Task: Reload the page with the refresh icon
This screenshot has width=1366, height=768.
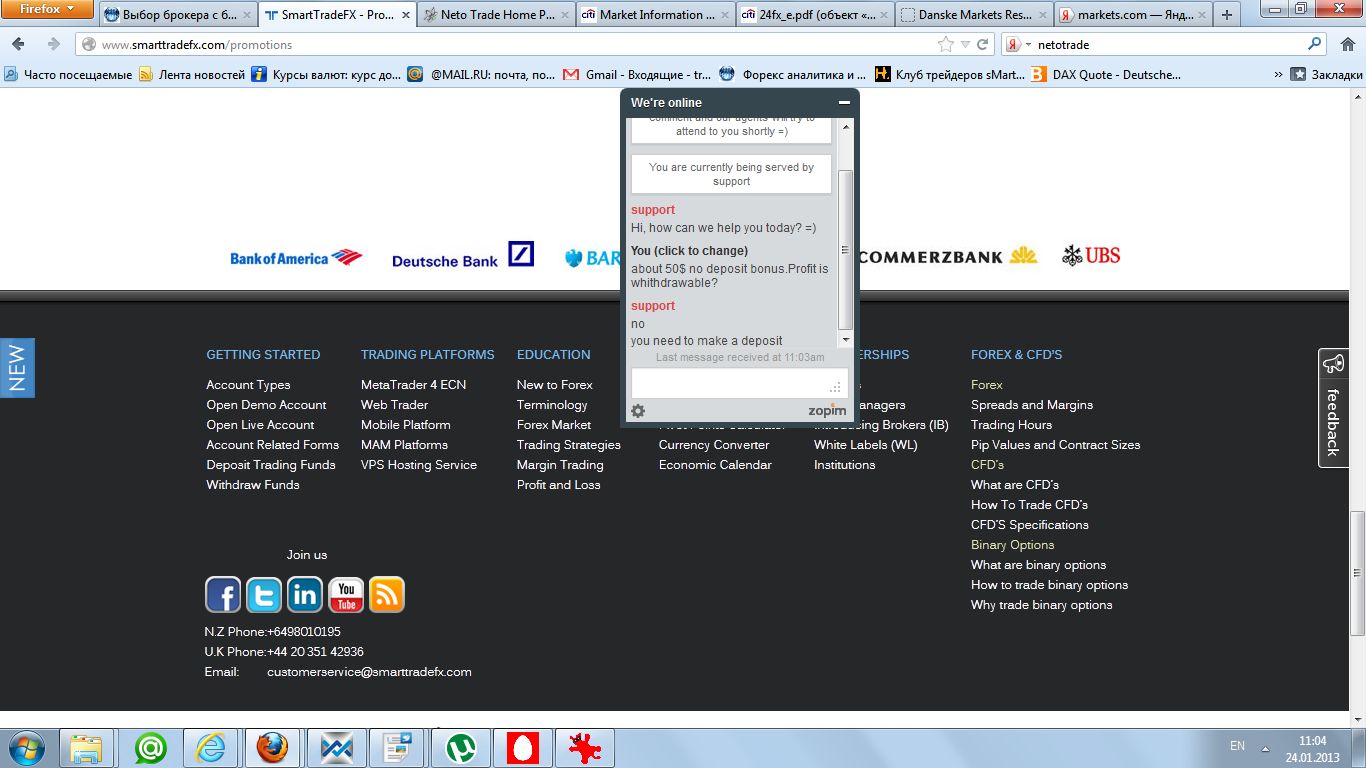Action: (983, 44)
